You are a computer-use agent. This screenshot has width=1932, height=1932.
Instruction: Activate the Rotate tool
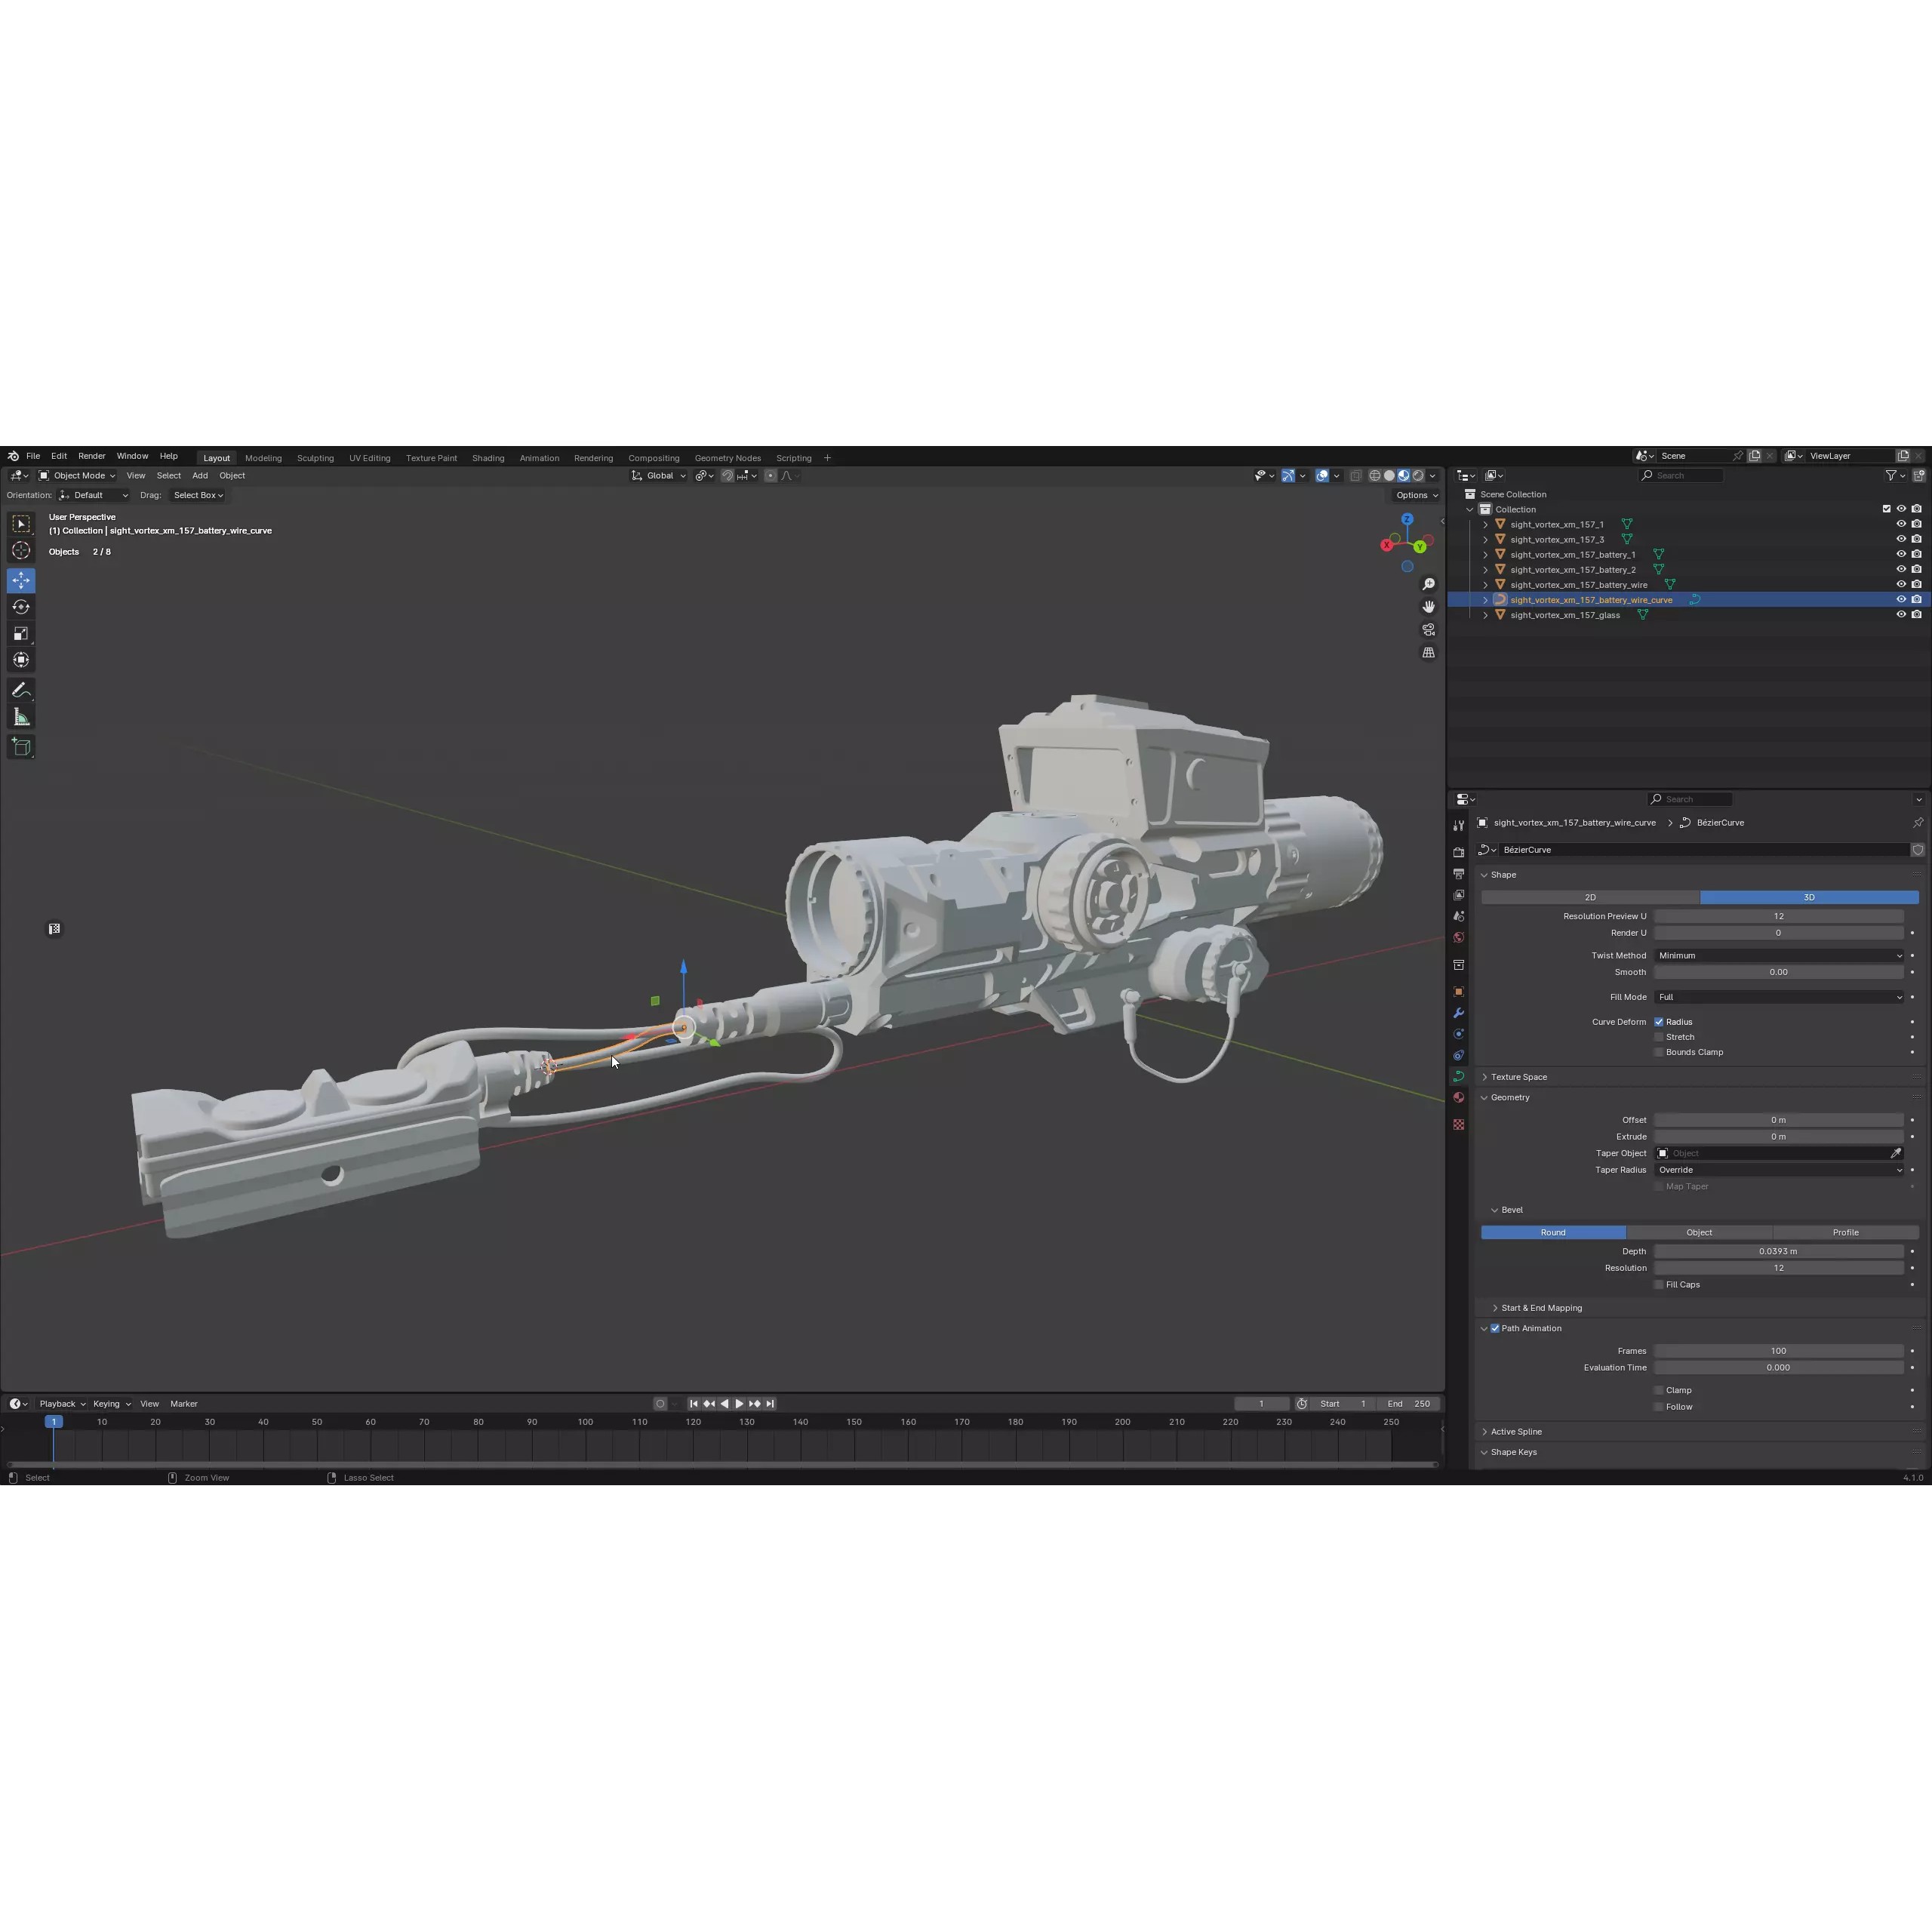[21, 607]
